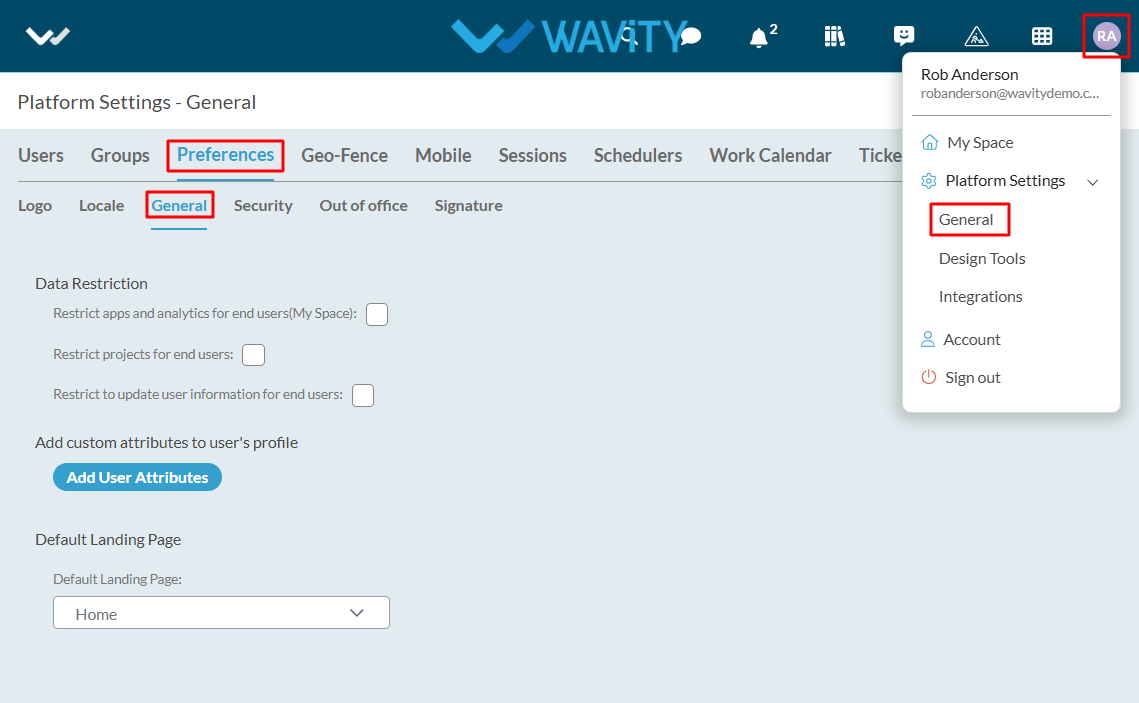Go to the Sessions tab

pos(532,155)
